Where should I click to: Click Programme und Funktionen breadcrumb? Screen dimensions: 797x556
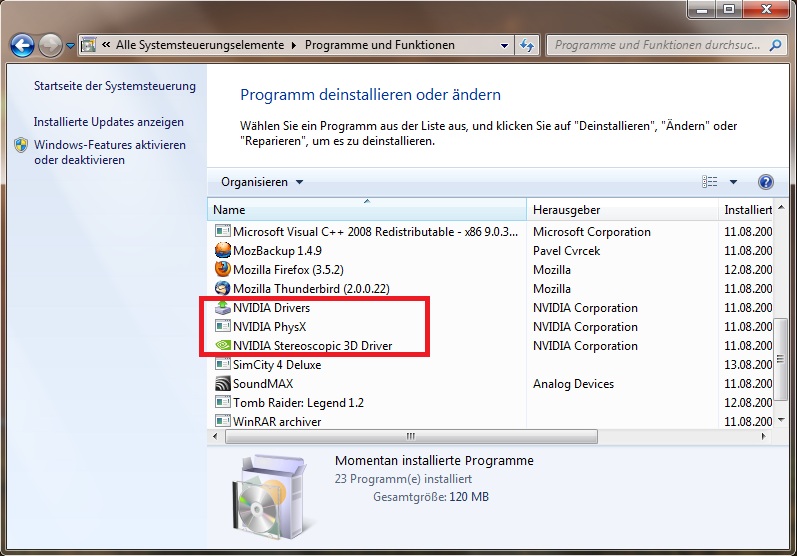pyautogui.click(x=379, y=45)
